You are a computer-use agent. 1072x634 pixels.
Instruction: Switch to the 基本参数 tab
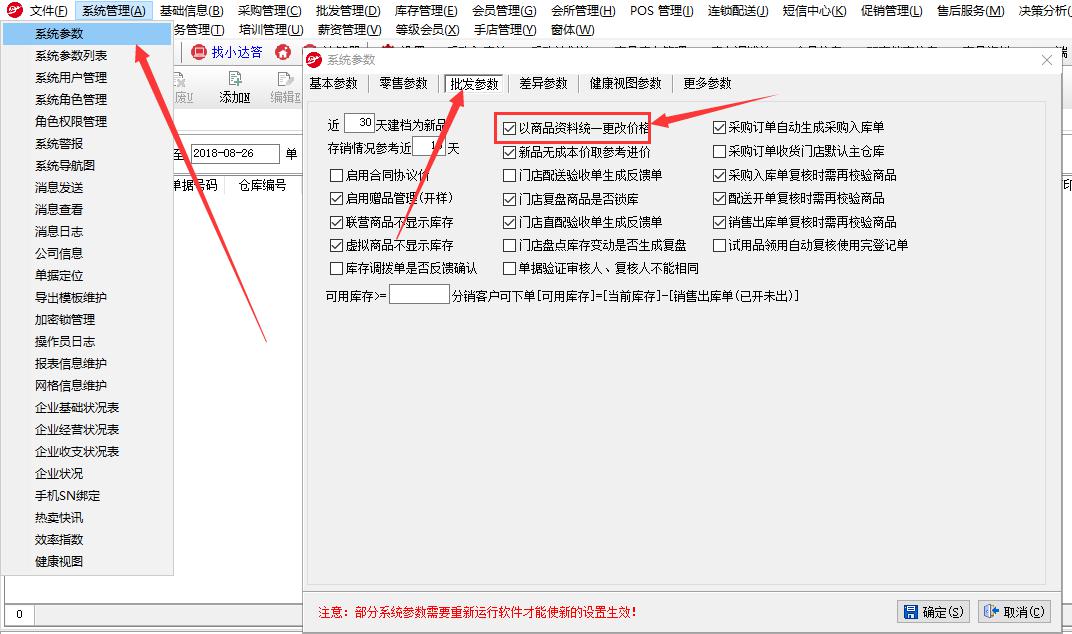pos(334,83)
